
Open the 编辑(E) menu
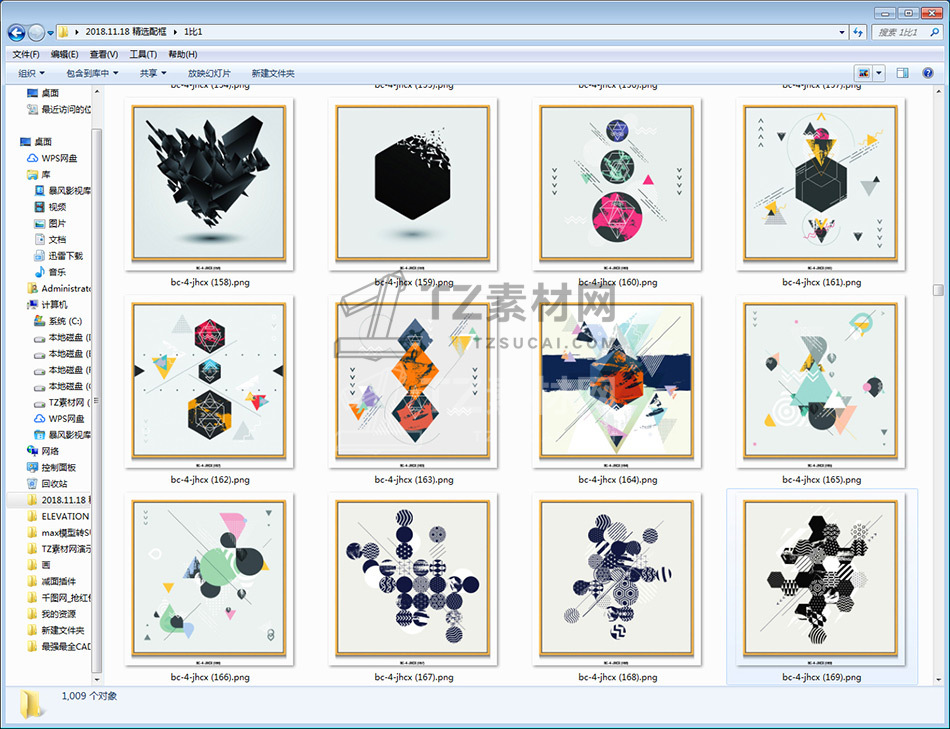tap(64, 54)
